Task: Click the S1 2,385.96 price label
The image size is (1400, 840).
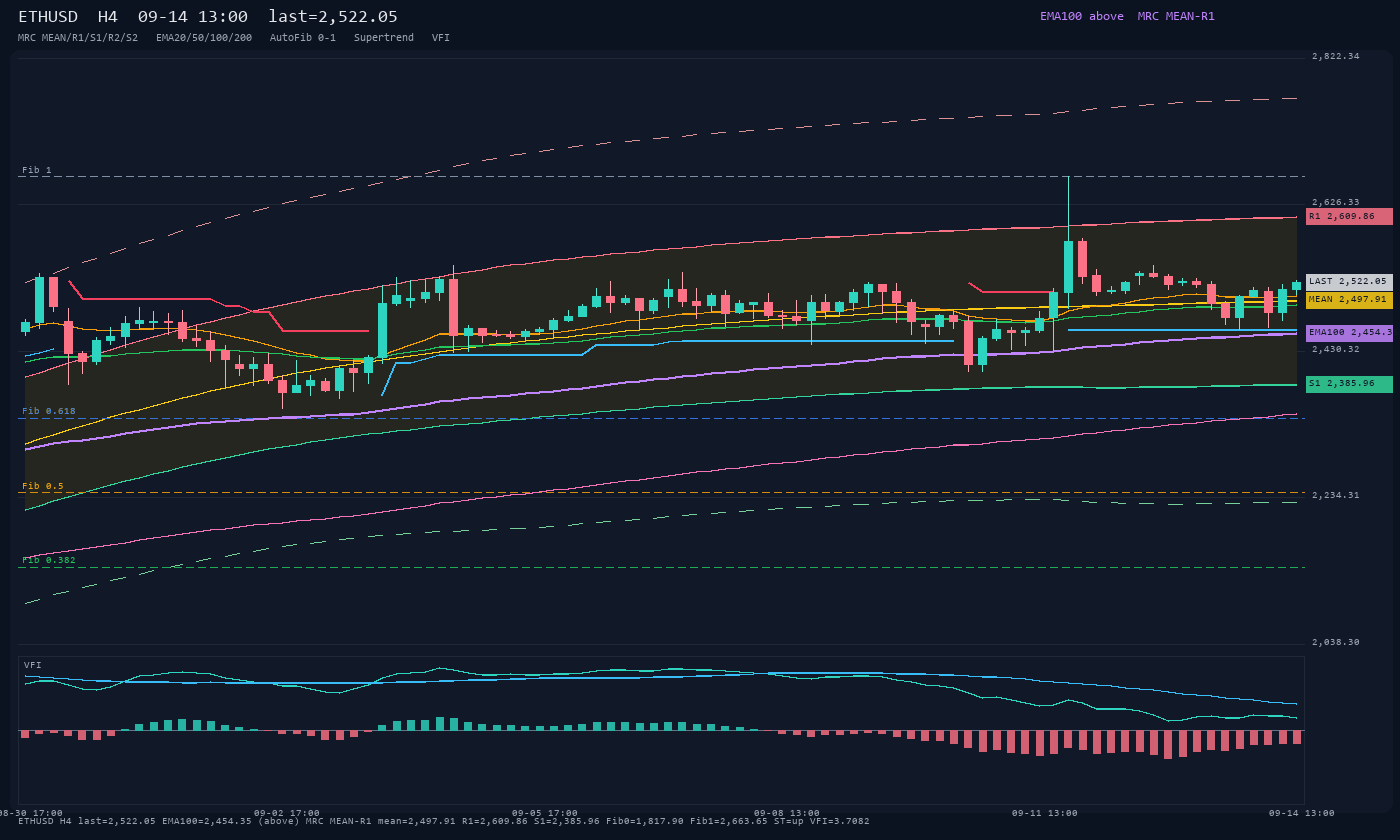Action: [x=1349, y=384]
